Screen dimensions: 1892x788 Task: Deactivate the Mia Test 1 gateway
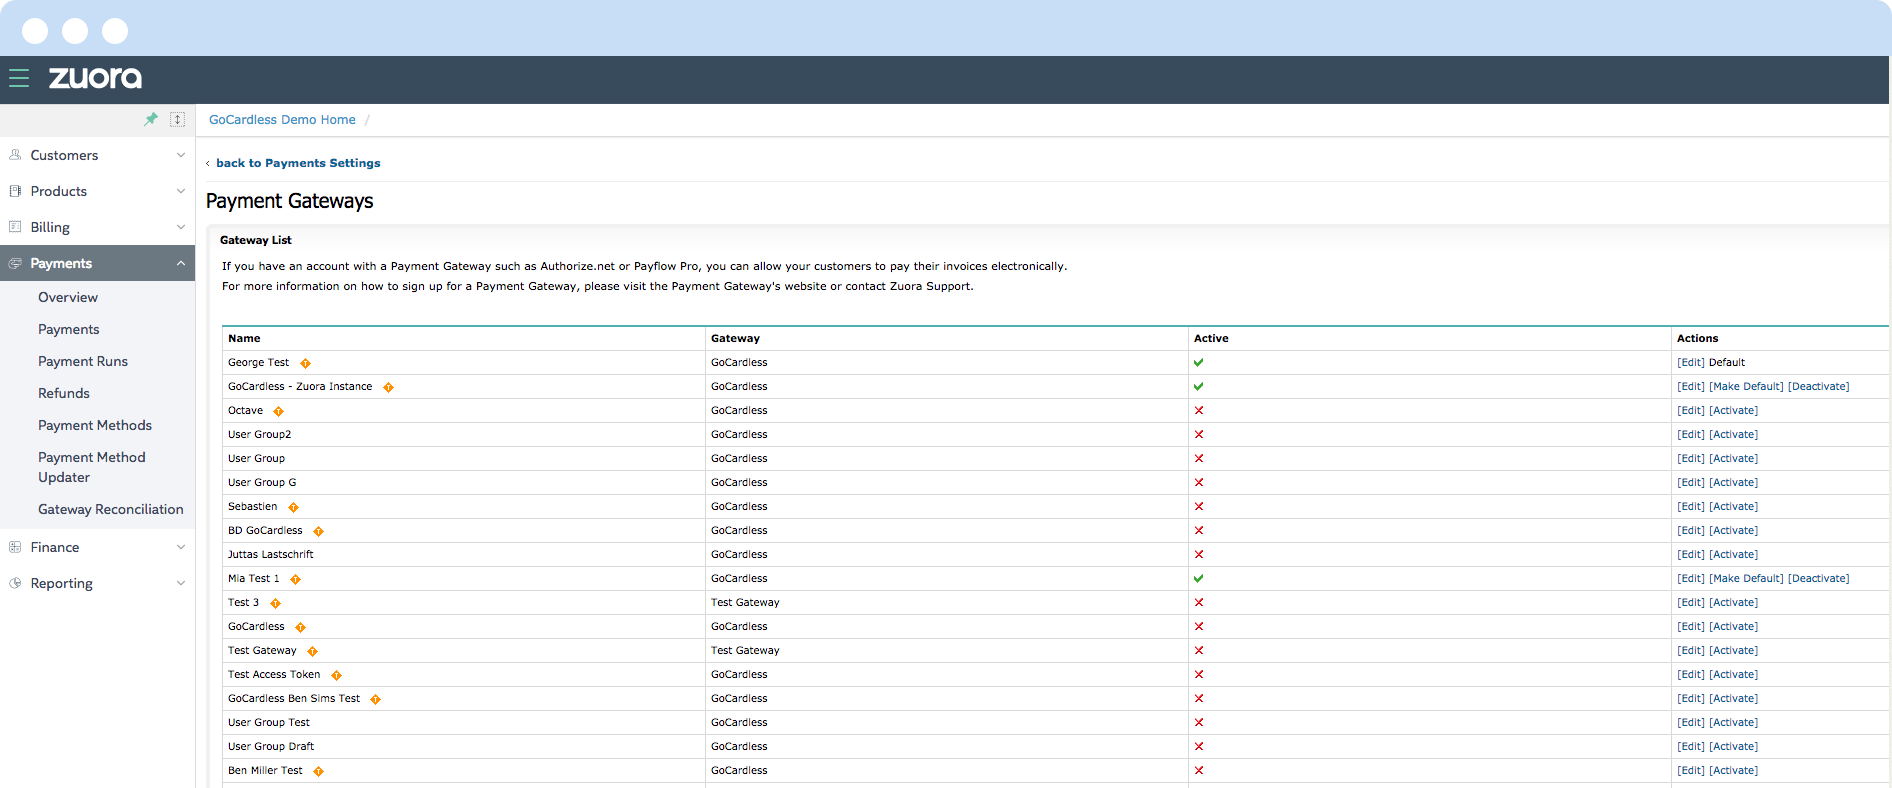point(1818,579)
